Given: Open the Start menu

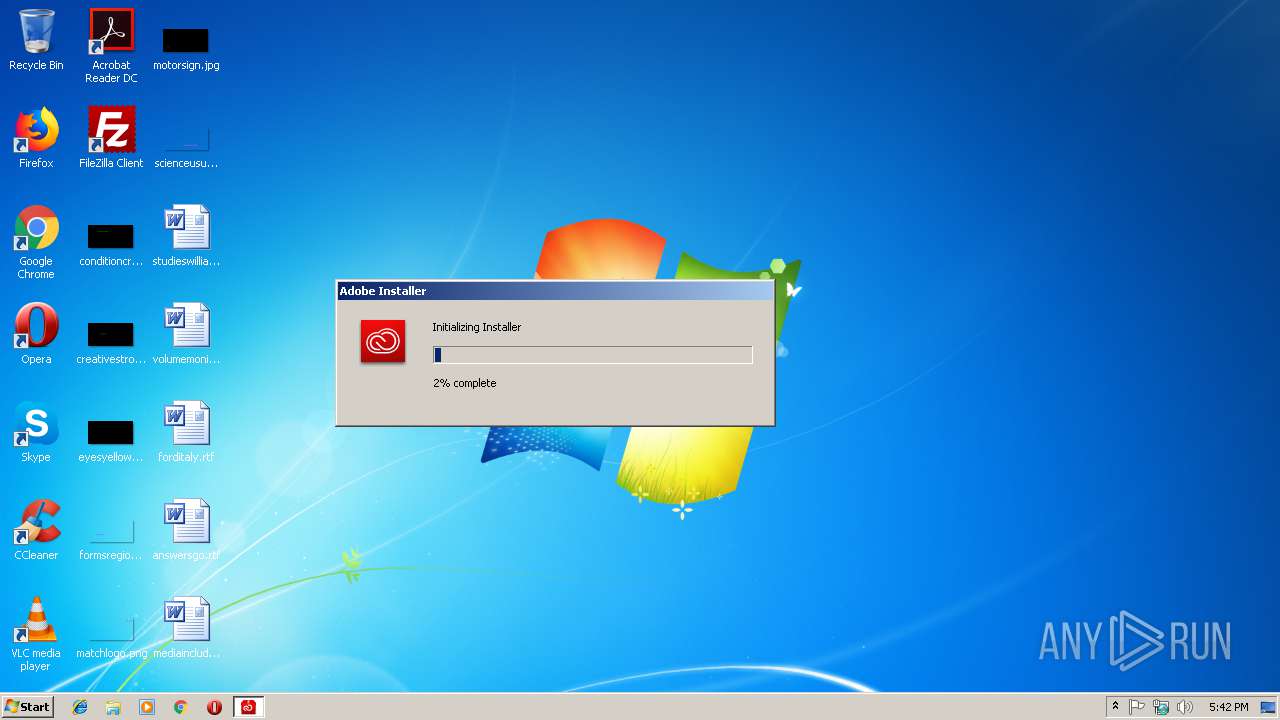Looking at the screenshot, I should (x=28, y=707).
